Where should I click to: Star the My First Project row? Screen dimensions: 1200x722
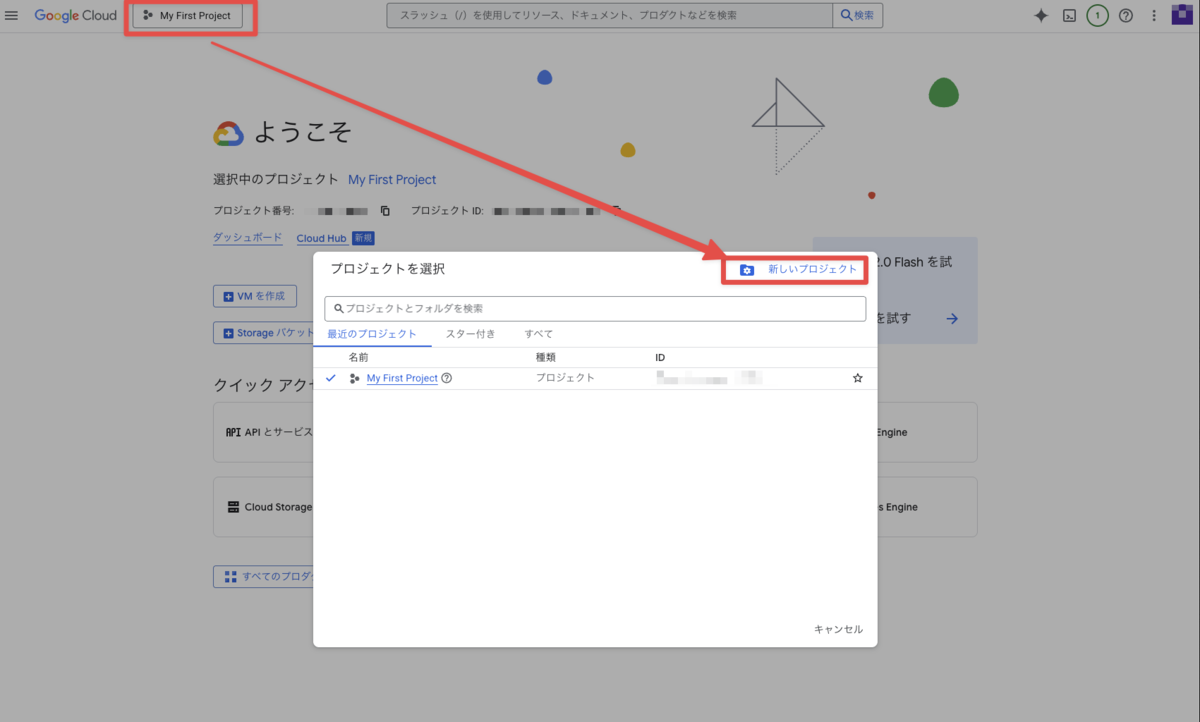[857, 378]
